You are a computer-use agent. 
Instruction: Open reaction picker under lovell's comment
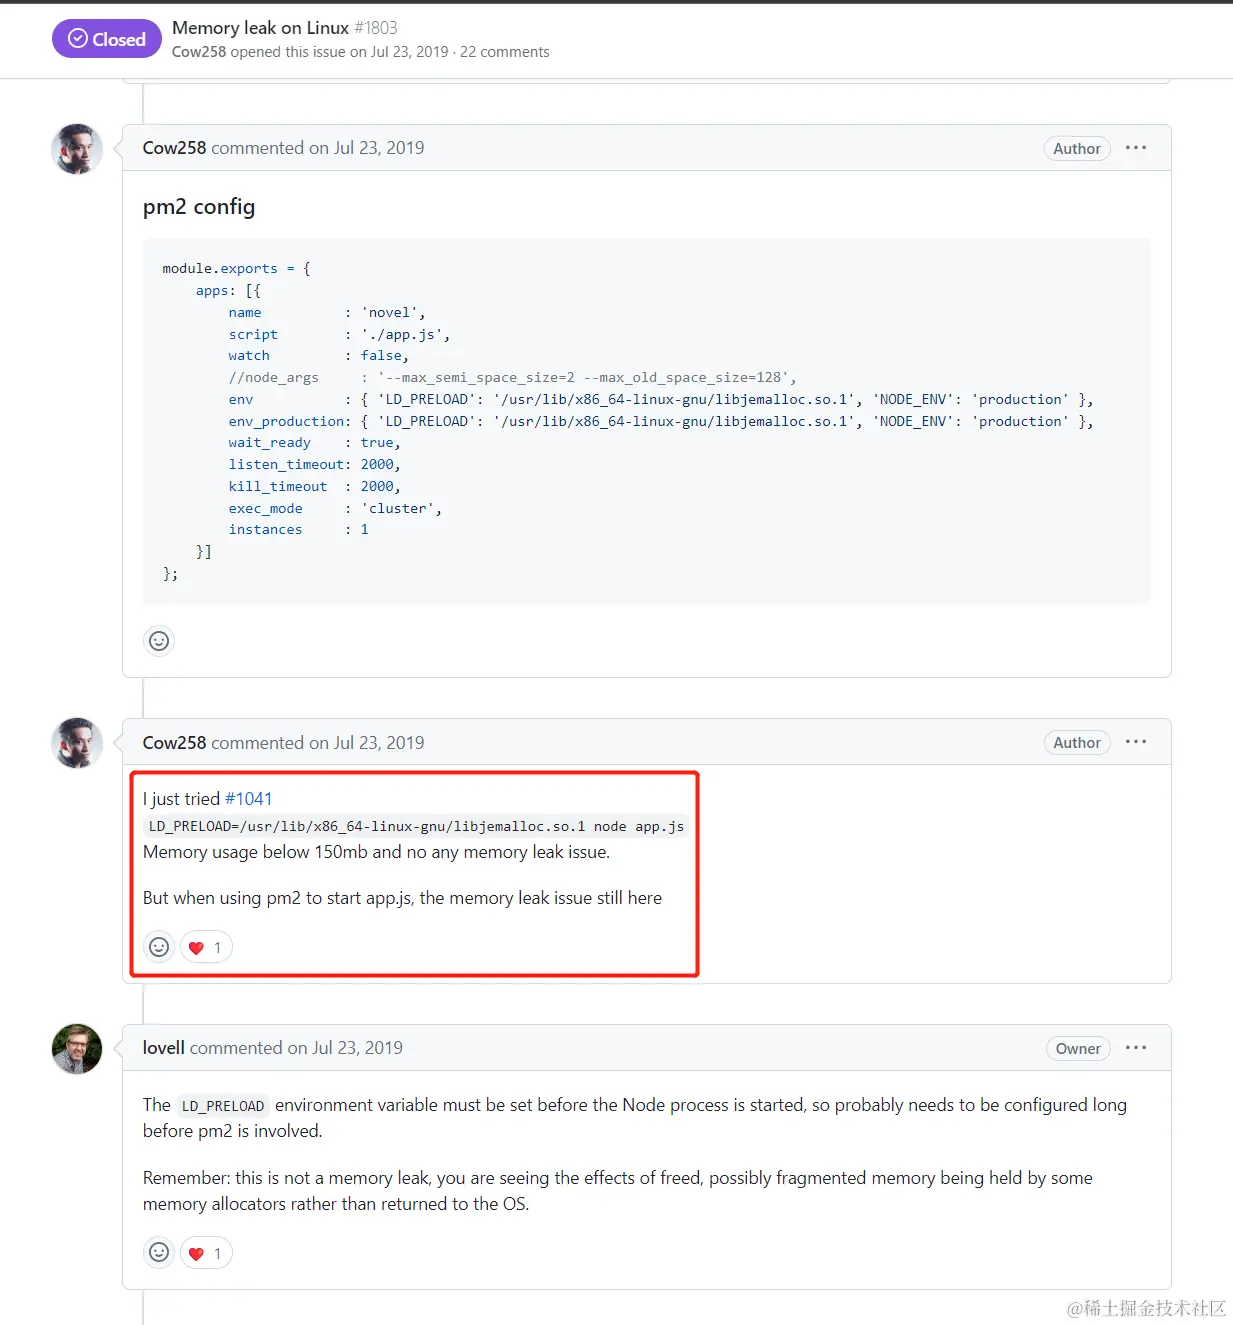click(x=159, y=1253)
